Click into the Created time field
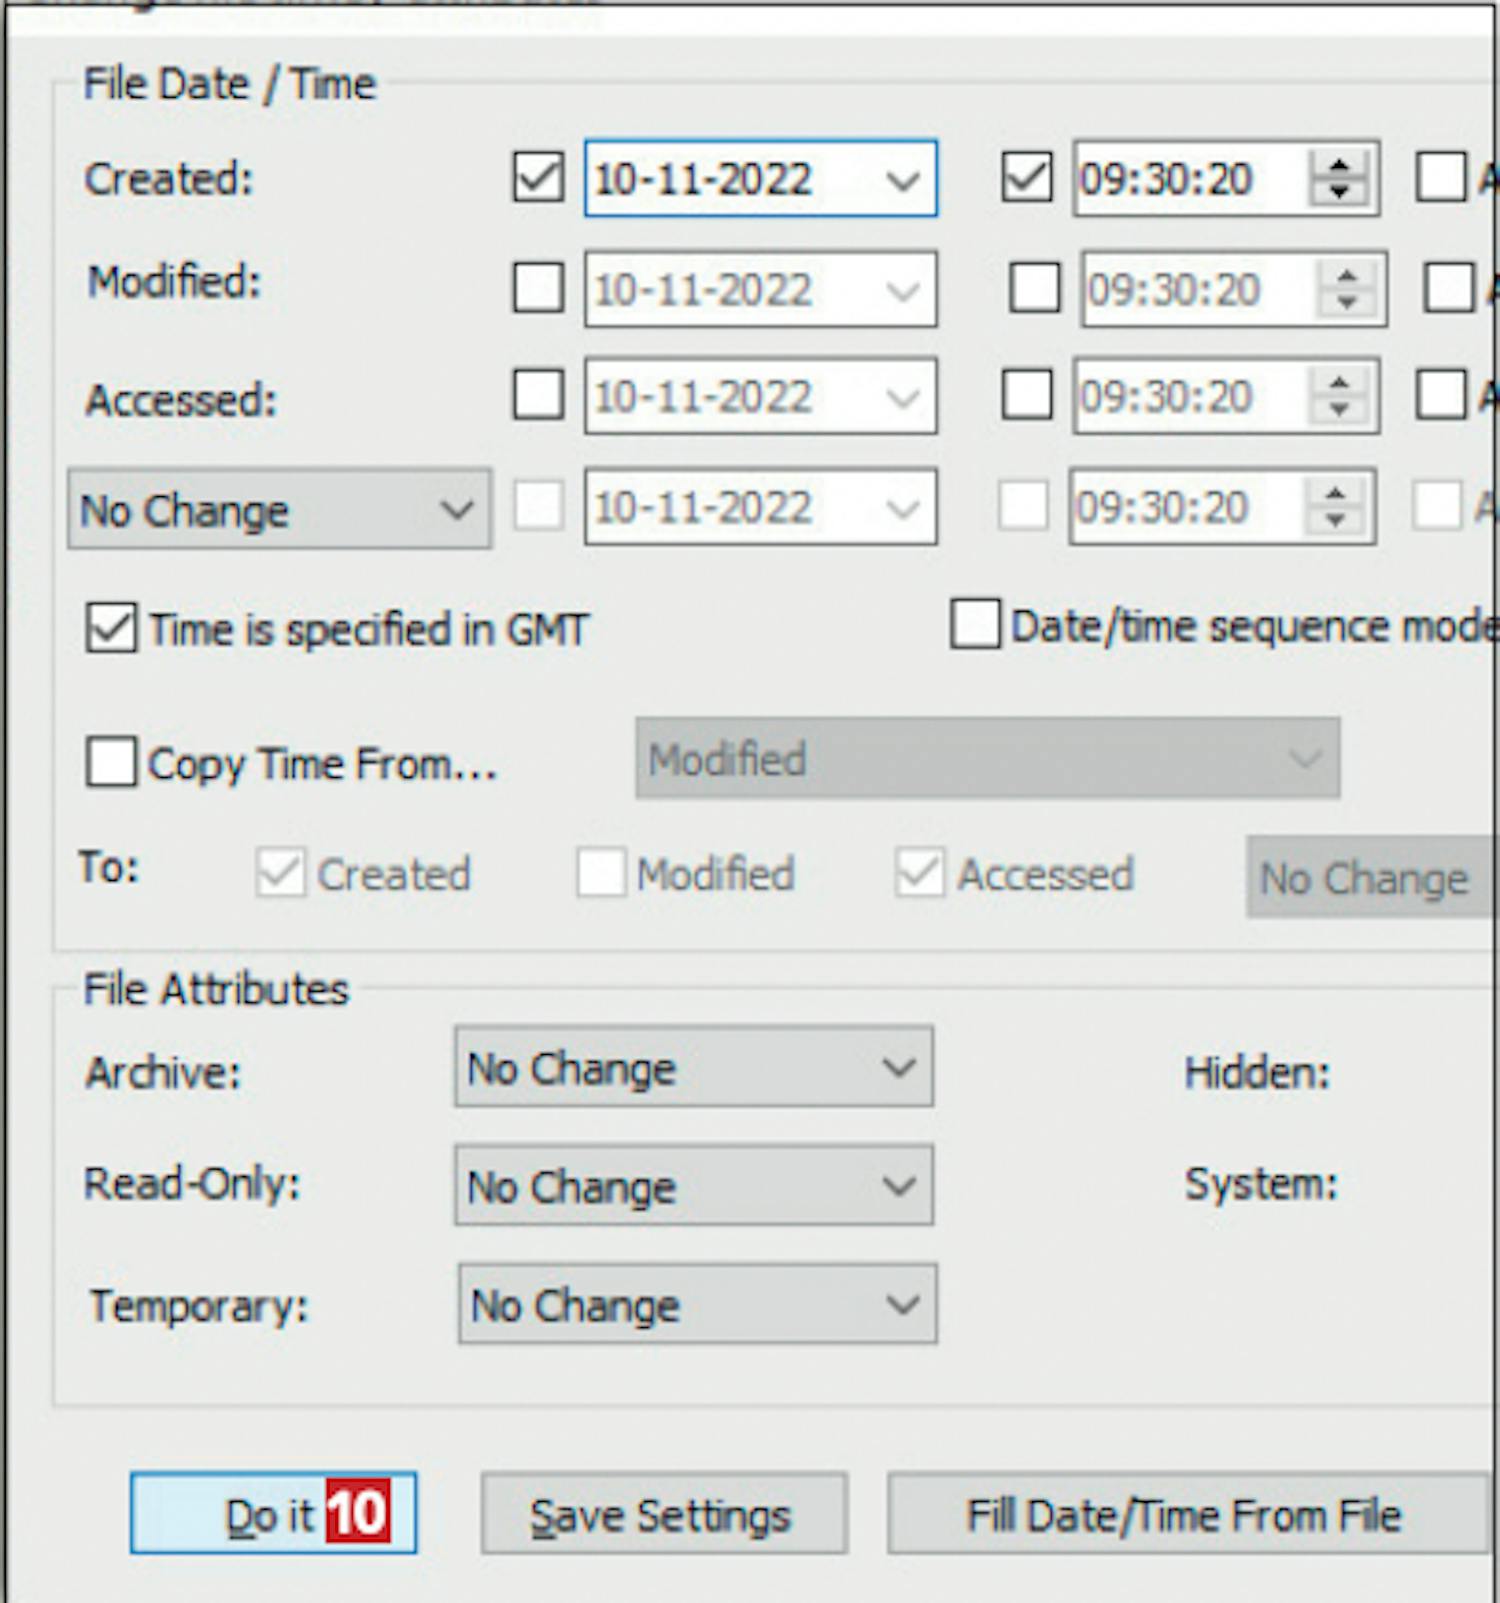This screenshot has height=1603, width=1500. pyautogui.click(x=1190, y=179)
